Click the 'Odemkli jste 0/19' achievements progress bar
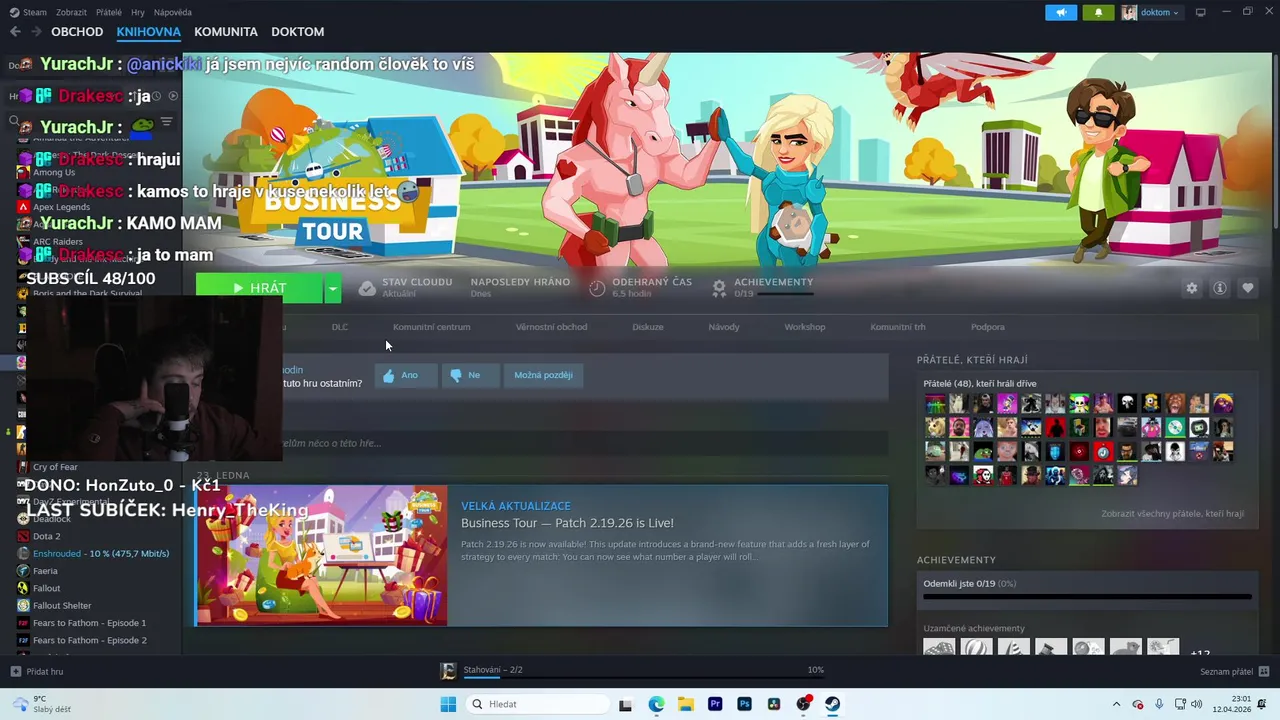This screenshot has width=1280, height=720. click(x=1087, y=596)
